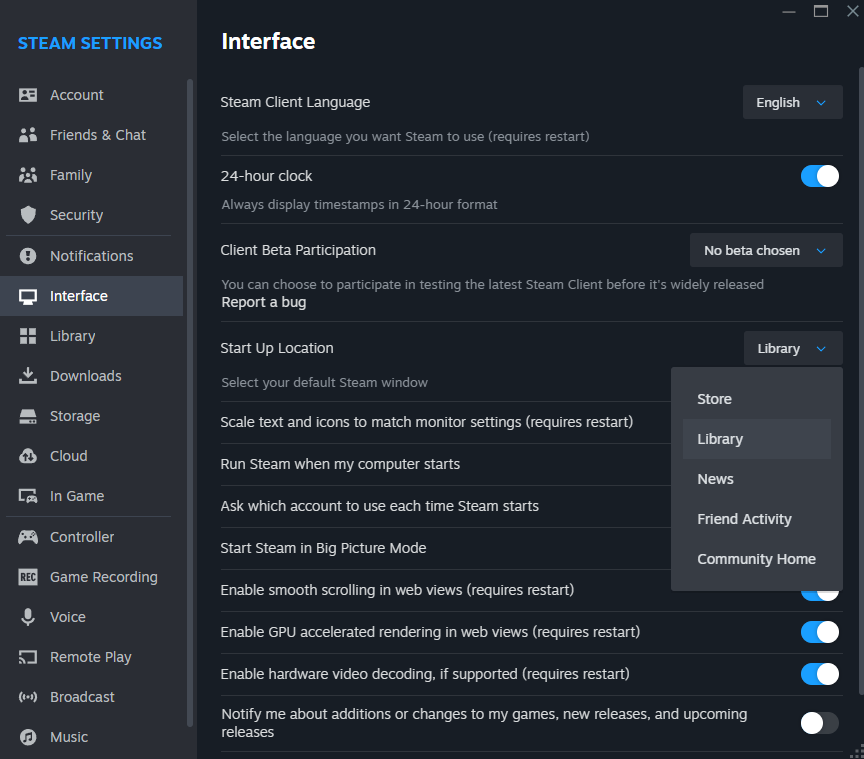Open the Steam Client Language dropdown
The height and width of the screenshot is (759, 864).
click(792, 102)
